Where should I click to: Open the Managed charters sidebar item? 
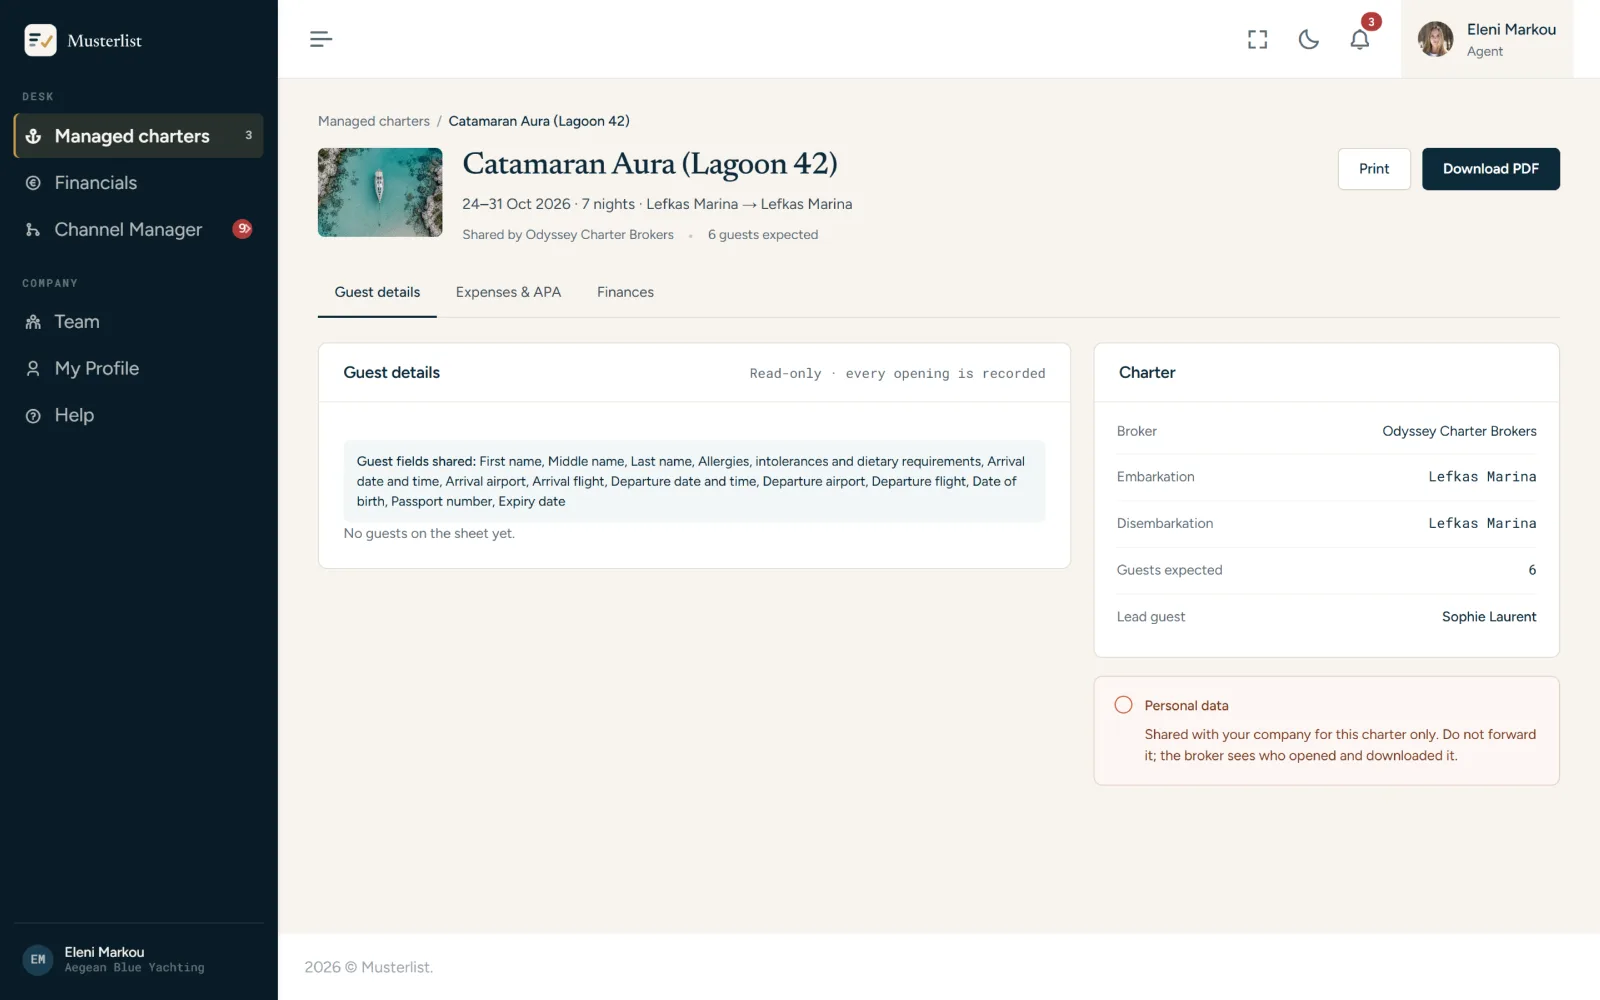point(139,135)
